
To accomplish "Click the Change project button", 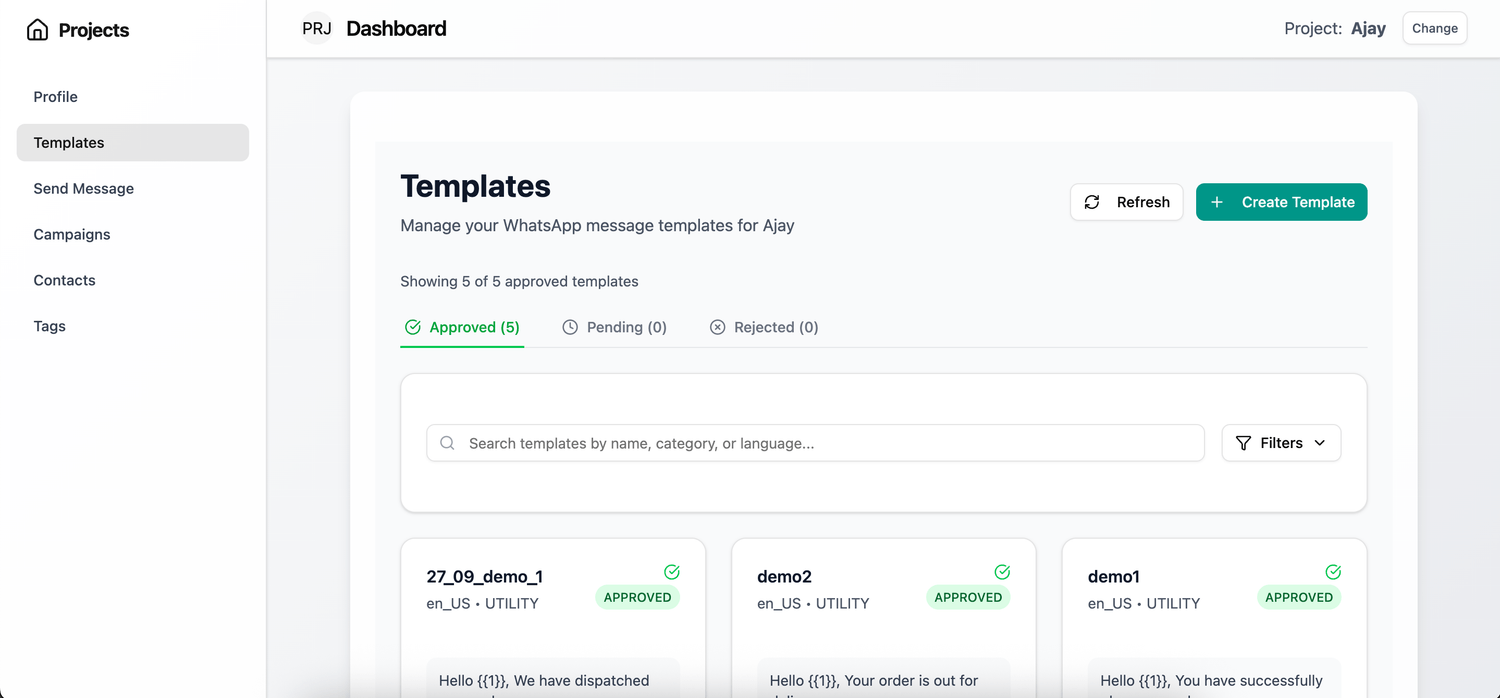I will [1434, 28].
